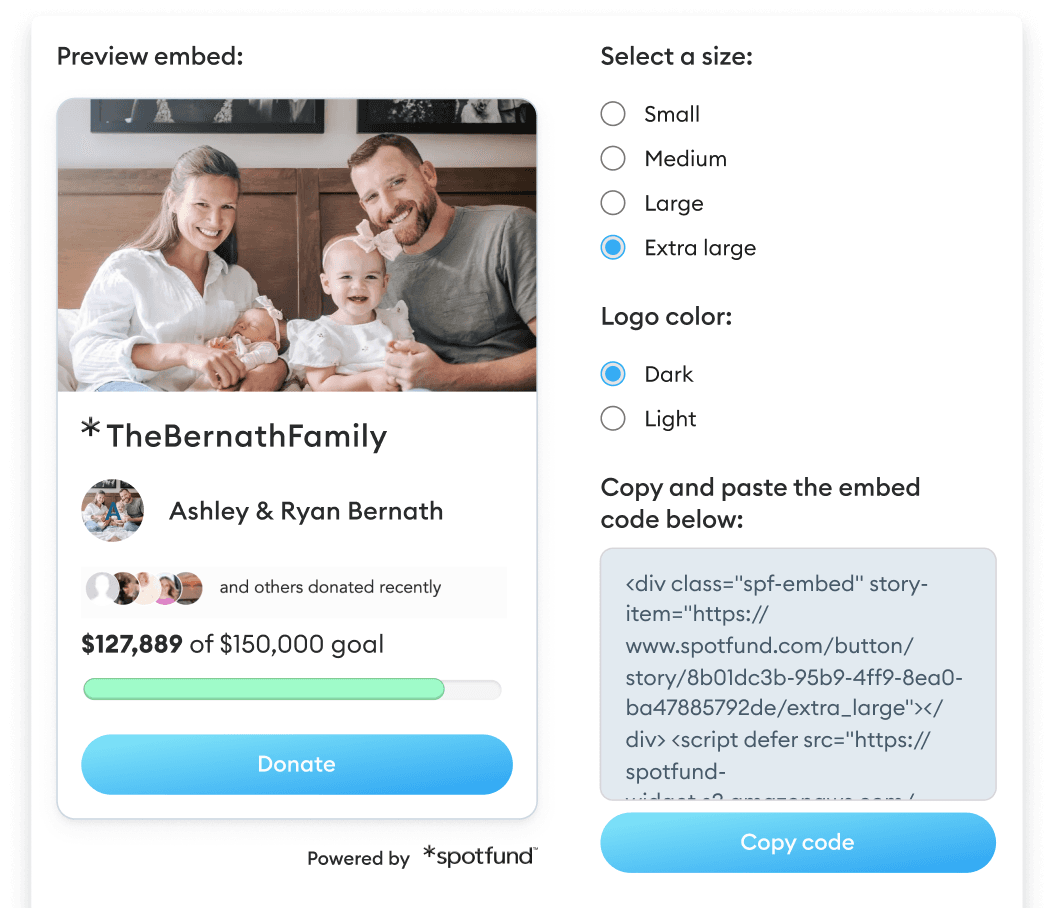1054x908 pixels.
Task: Choose the Medium size option
Action: [x=613, y=158]
